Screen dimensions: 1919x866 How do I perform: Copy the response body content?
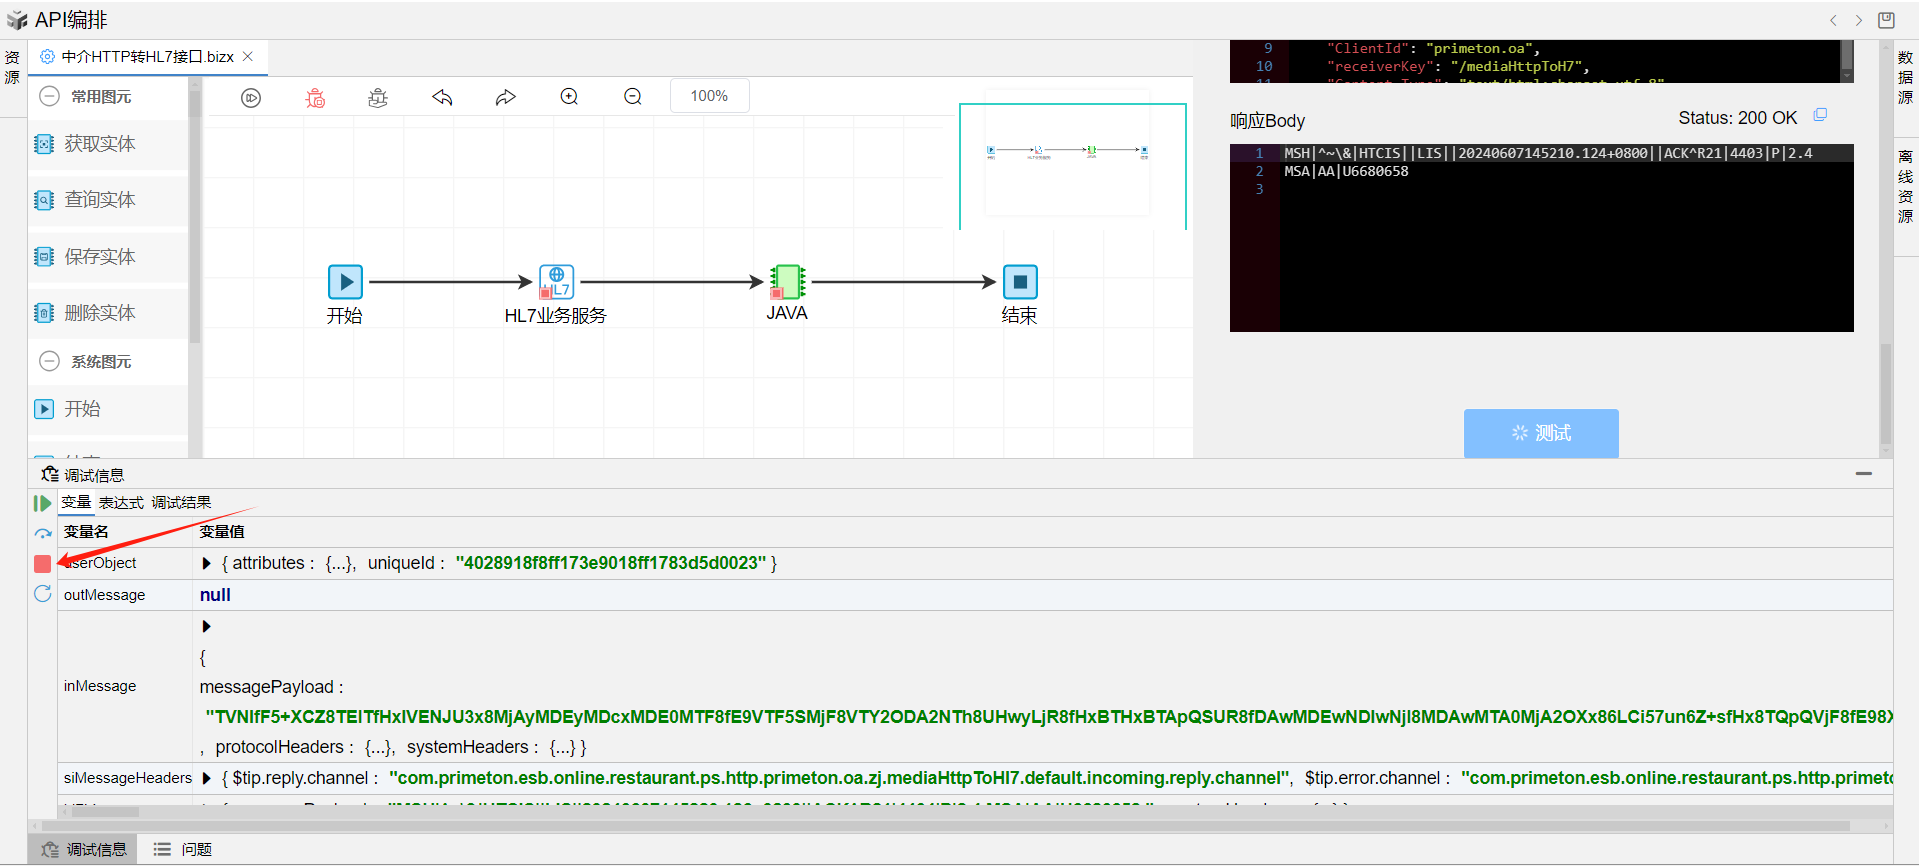tap(1820, 116)
